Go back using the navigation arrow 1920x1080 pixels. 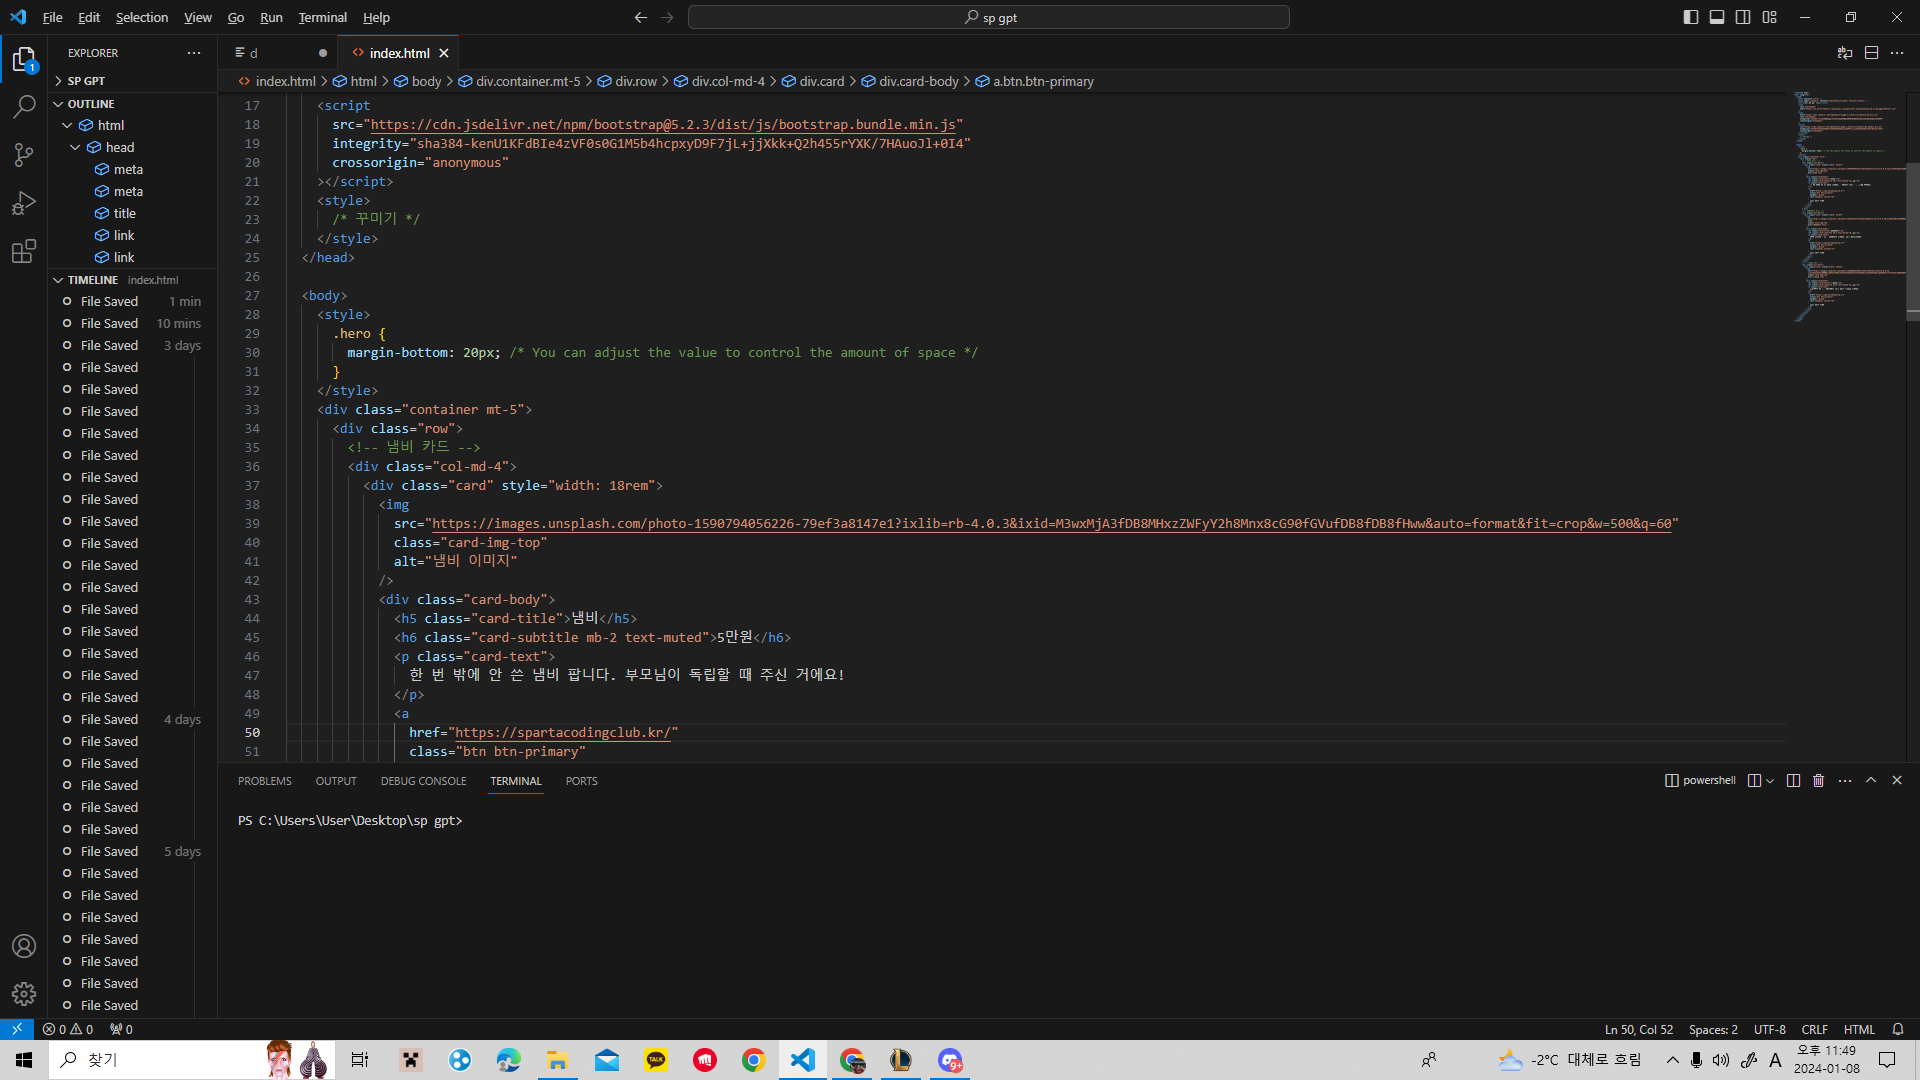[x=641, y=17]
